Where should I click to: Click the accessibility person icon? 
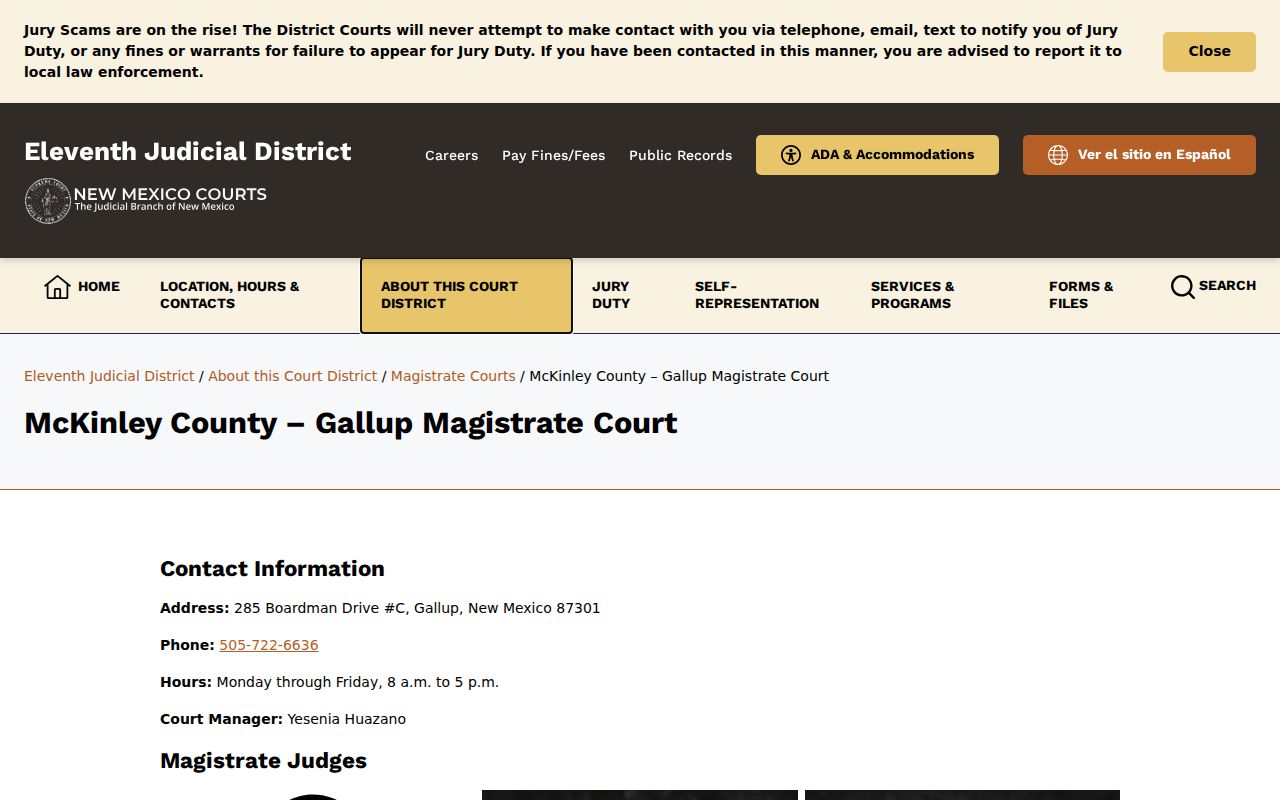tap(791, 155)
